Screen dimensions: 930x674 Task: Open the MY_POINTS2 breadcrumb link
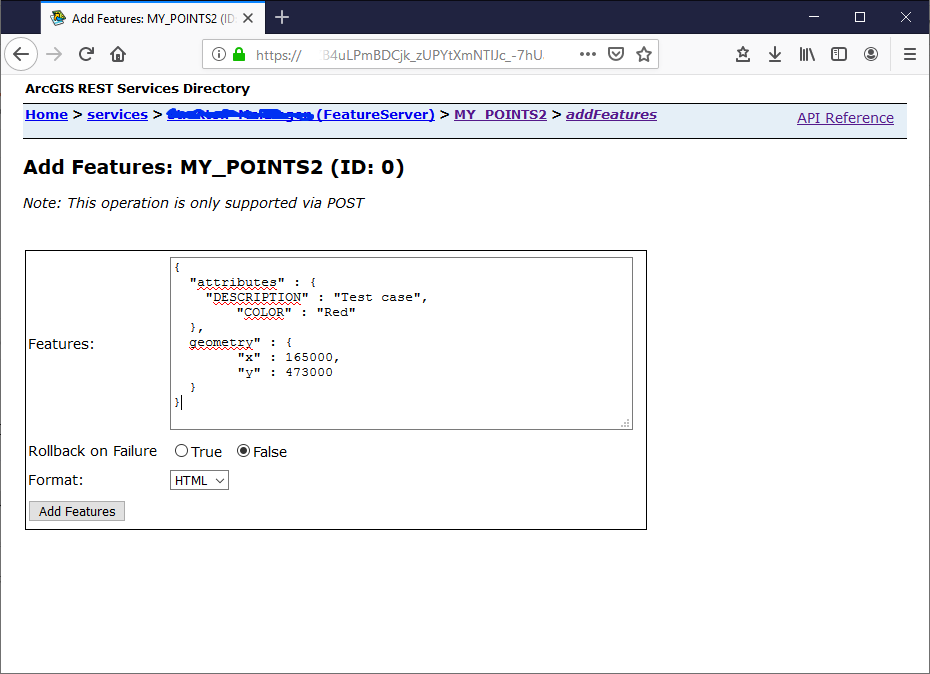point(500,115)
